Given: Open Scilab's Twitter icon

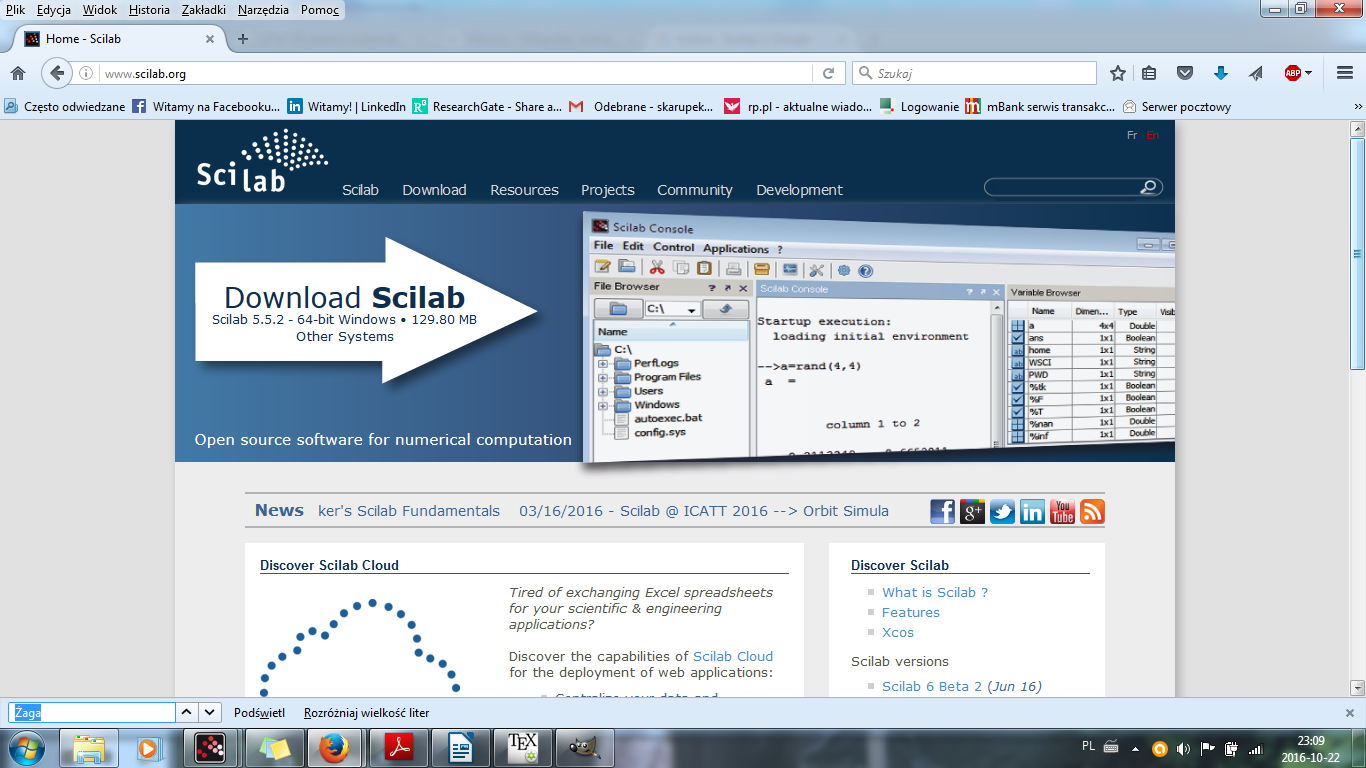Looking at the screenshot, I should 1003,512.
